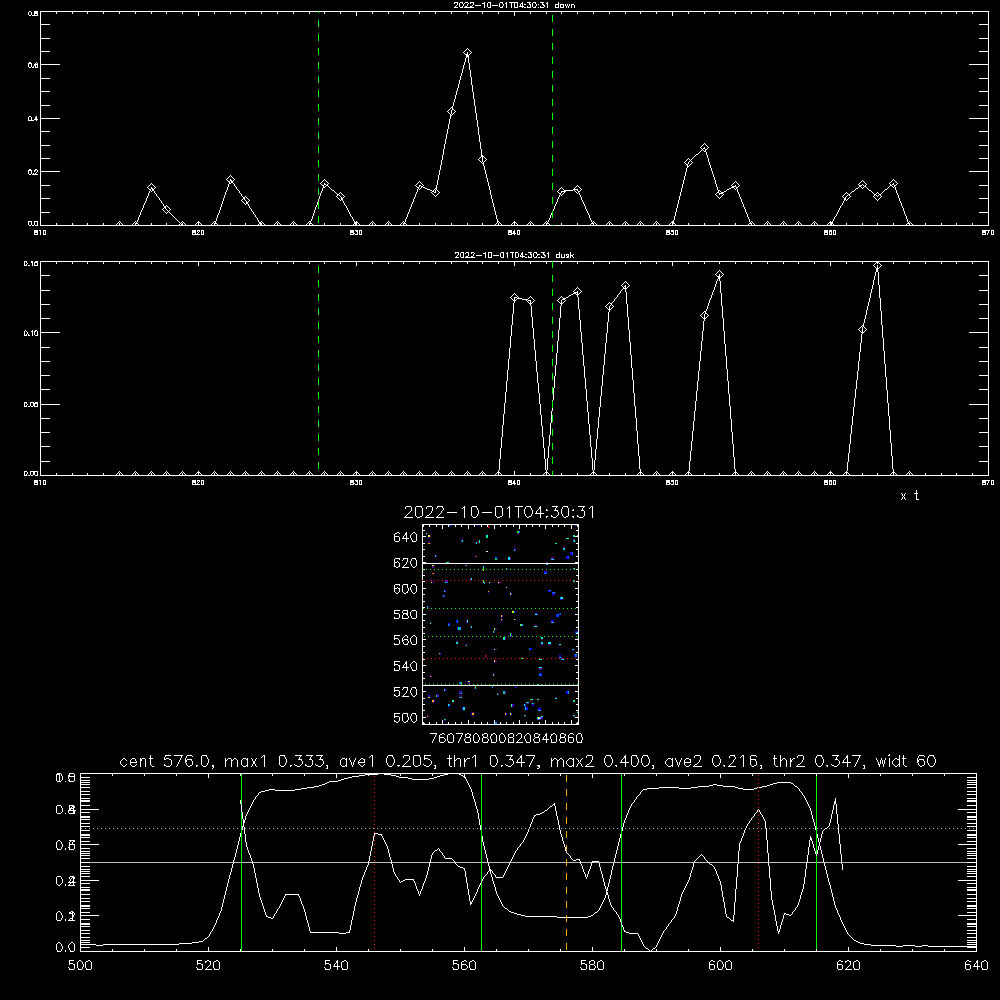Click the '0.6' y-axis label of dawn plot
Image resolution: width=1000 pixels, height=1000 pixels.
[x=32, y=65]
